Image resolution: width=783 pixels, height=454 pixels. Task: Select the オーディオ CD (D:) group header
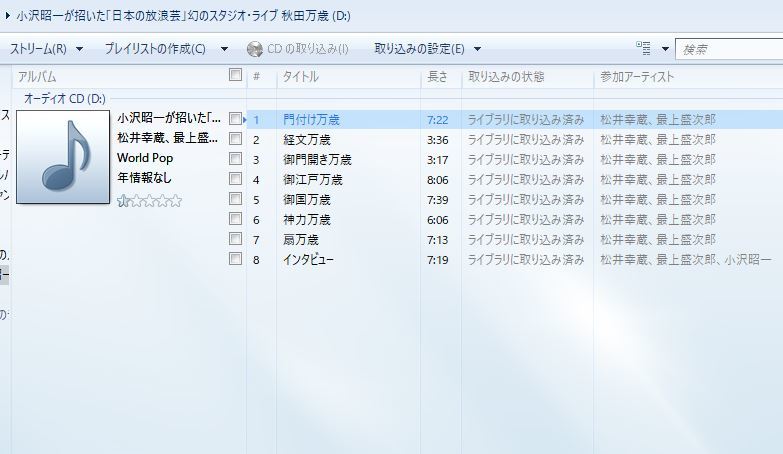(65, 99)
